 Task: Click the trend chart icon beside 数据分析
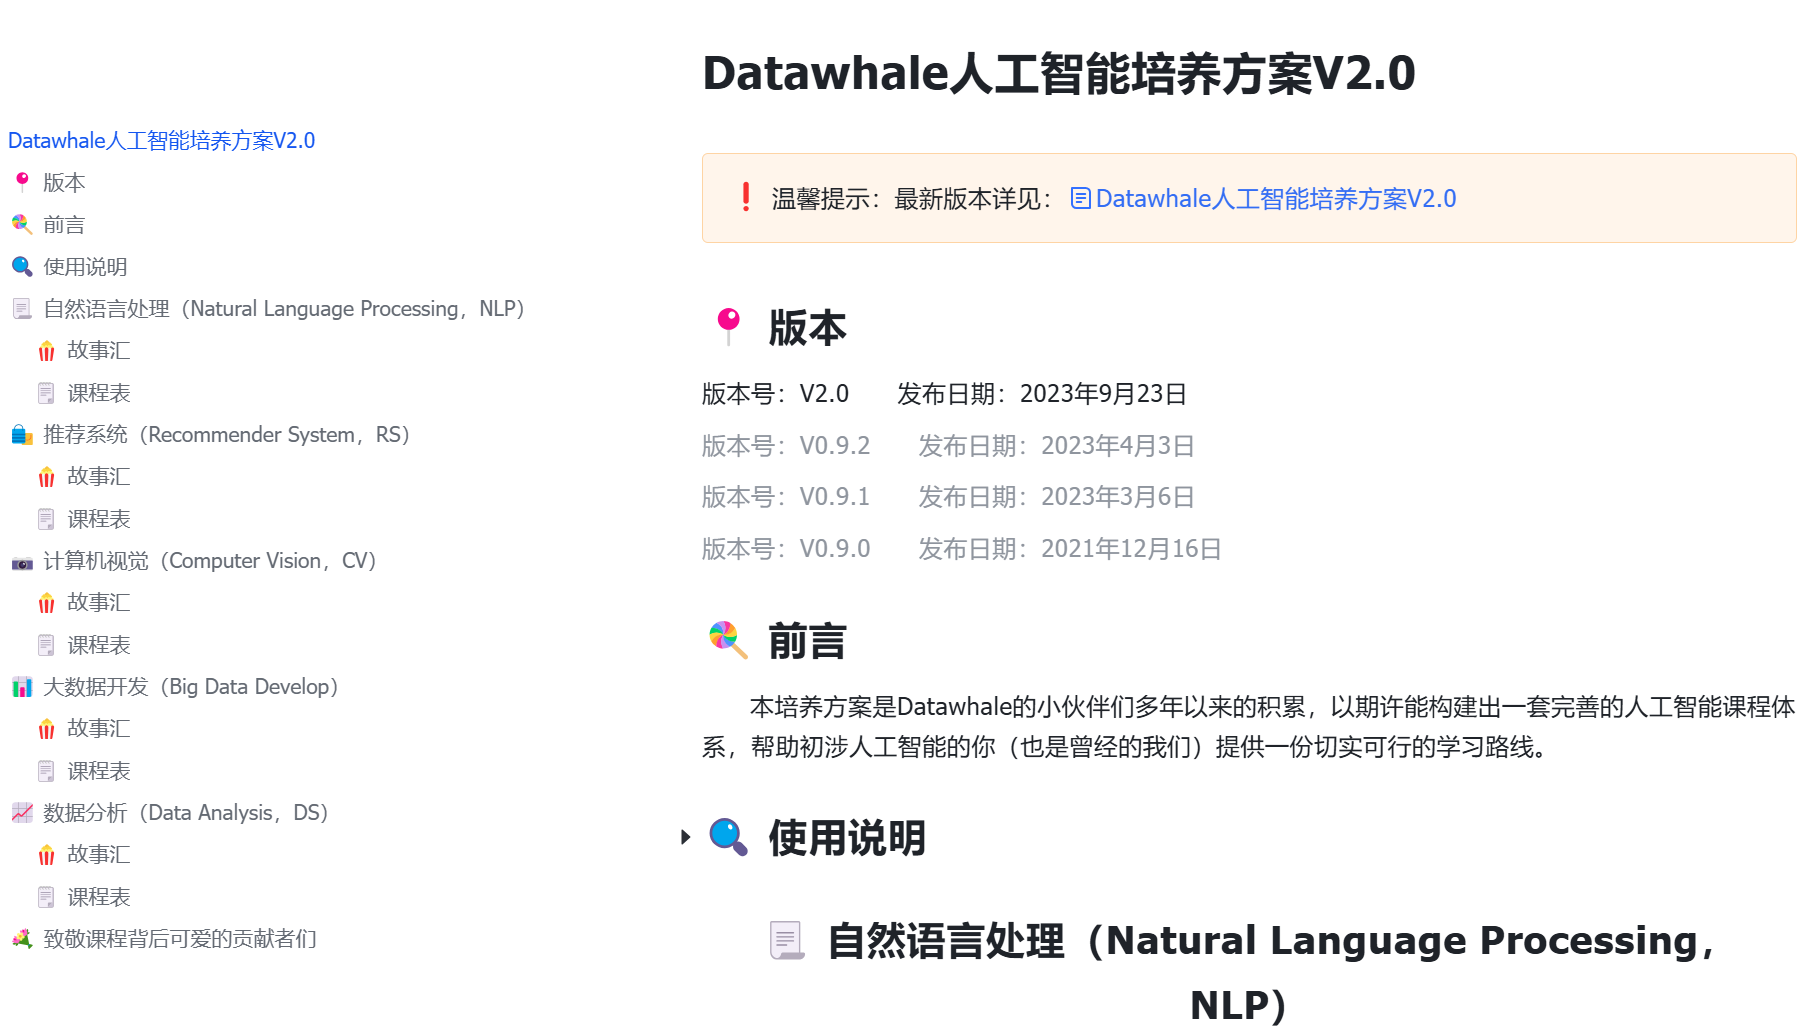click(x=22, y=812)
